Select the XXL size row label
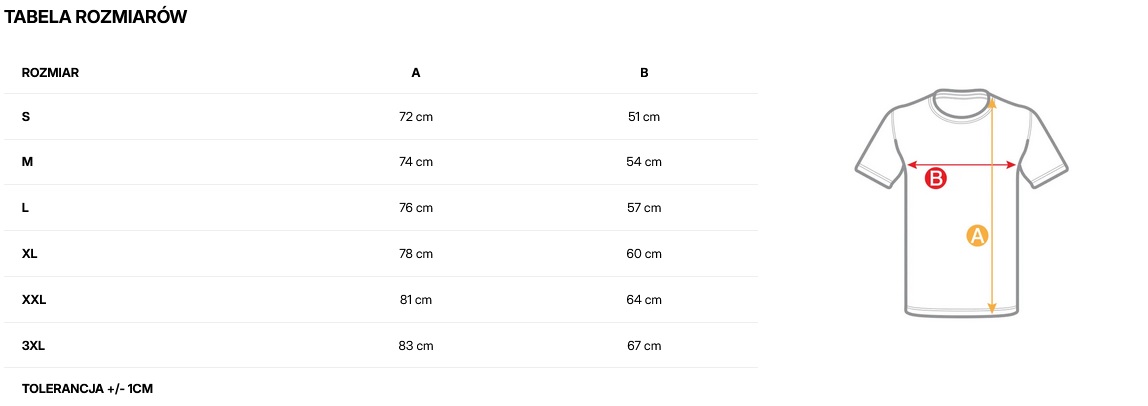This screenshot has width=1148, height=406. (x=34, y=300)
